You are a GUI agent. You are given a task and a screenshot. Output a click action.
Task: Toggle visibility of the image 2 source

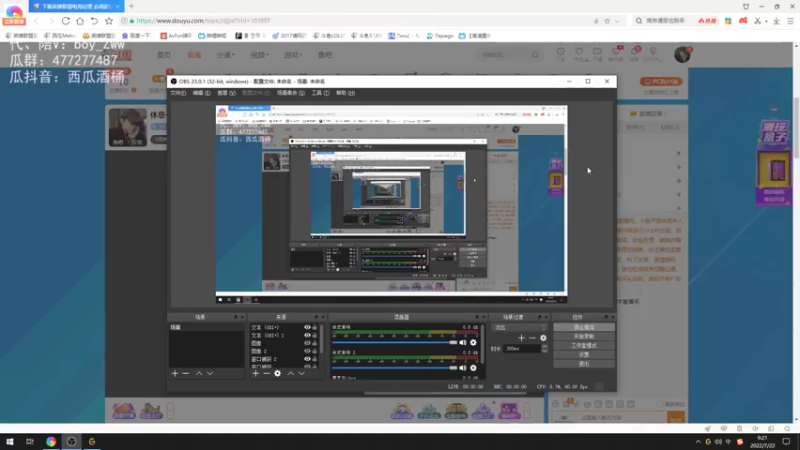tap(307, 351)
